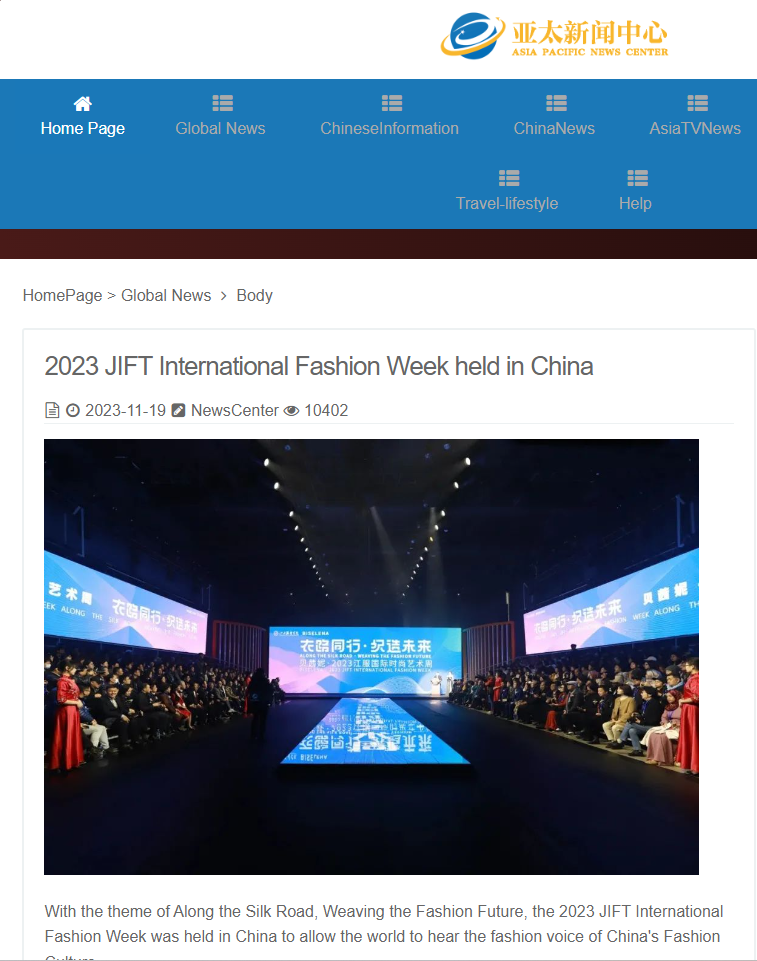Click the clock icon beside 2023-11-19

[73, 411]
